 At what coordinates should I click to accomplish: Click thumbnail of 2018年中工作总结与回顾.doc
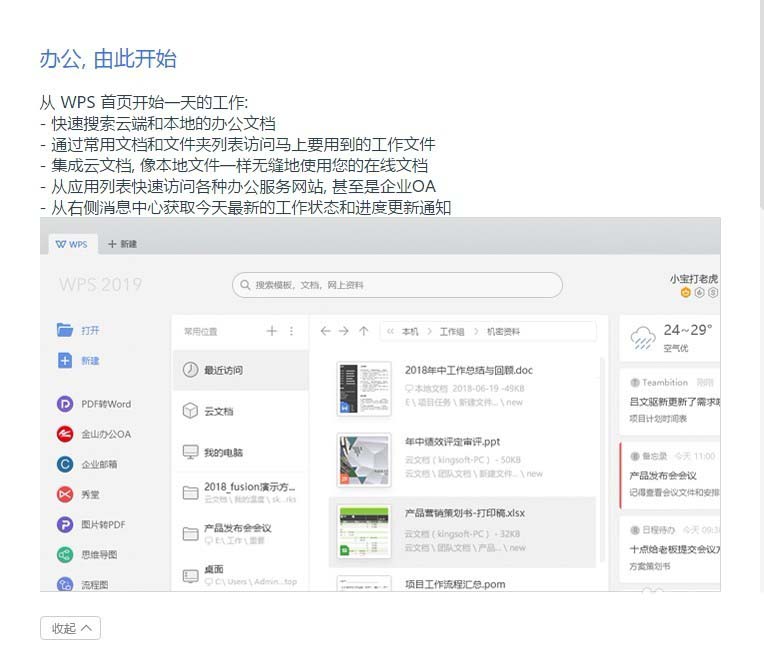pos(364,388)
